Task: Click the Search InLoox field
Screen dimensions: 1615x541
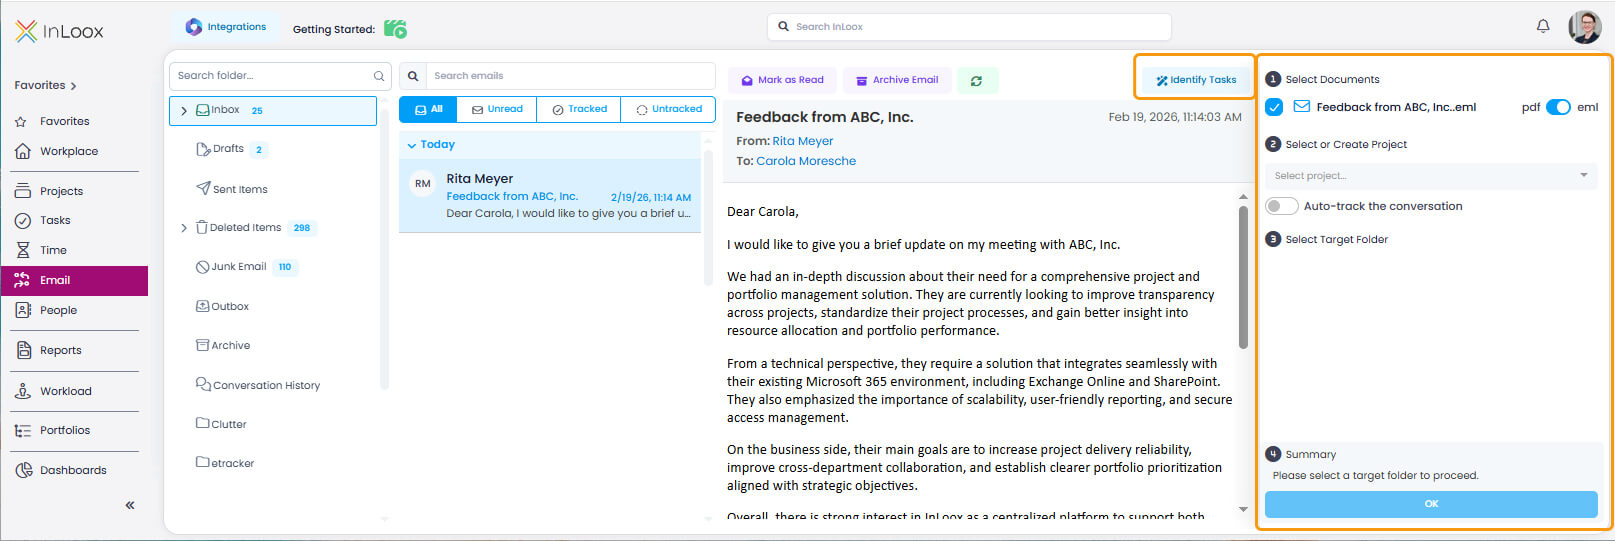Action: (x=969, y=27)
